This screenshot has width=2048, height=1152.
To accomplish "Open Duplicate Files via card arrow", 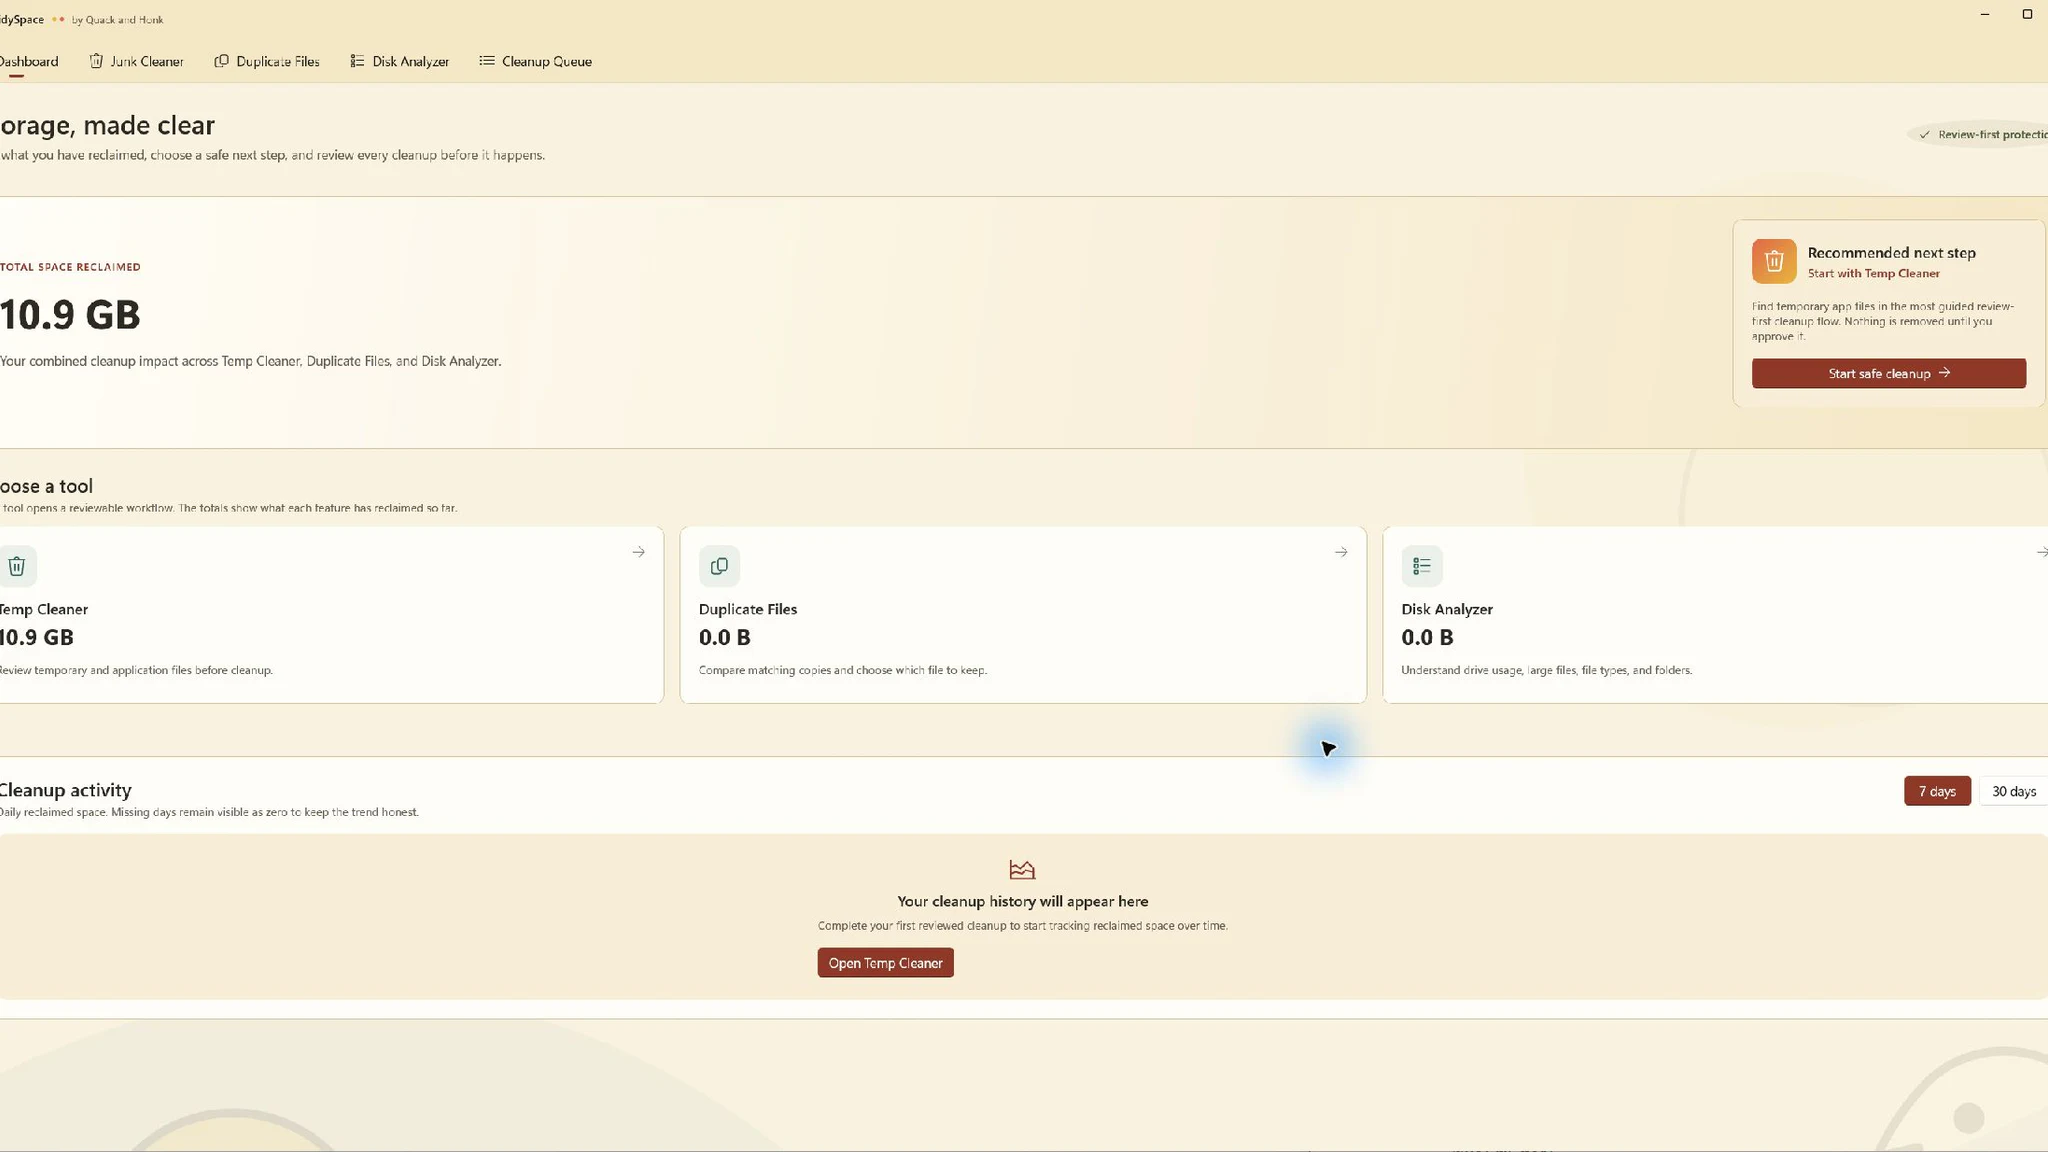I will click(1341, 552).
